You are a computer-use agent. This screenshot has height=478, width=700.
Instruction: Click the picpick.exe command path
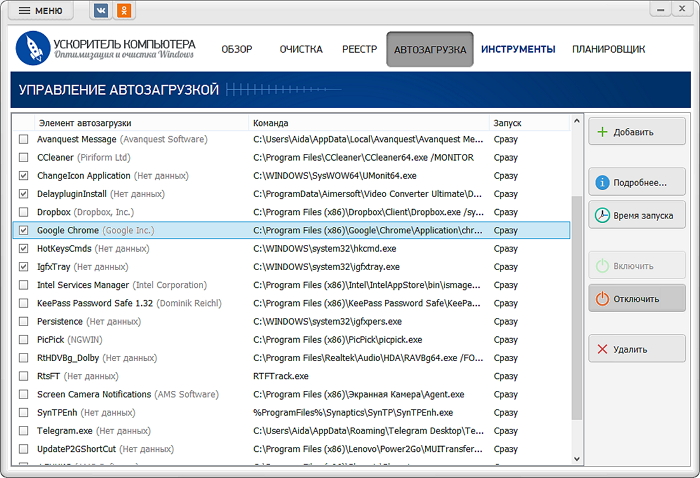(338, 340)
